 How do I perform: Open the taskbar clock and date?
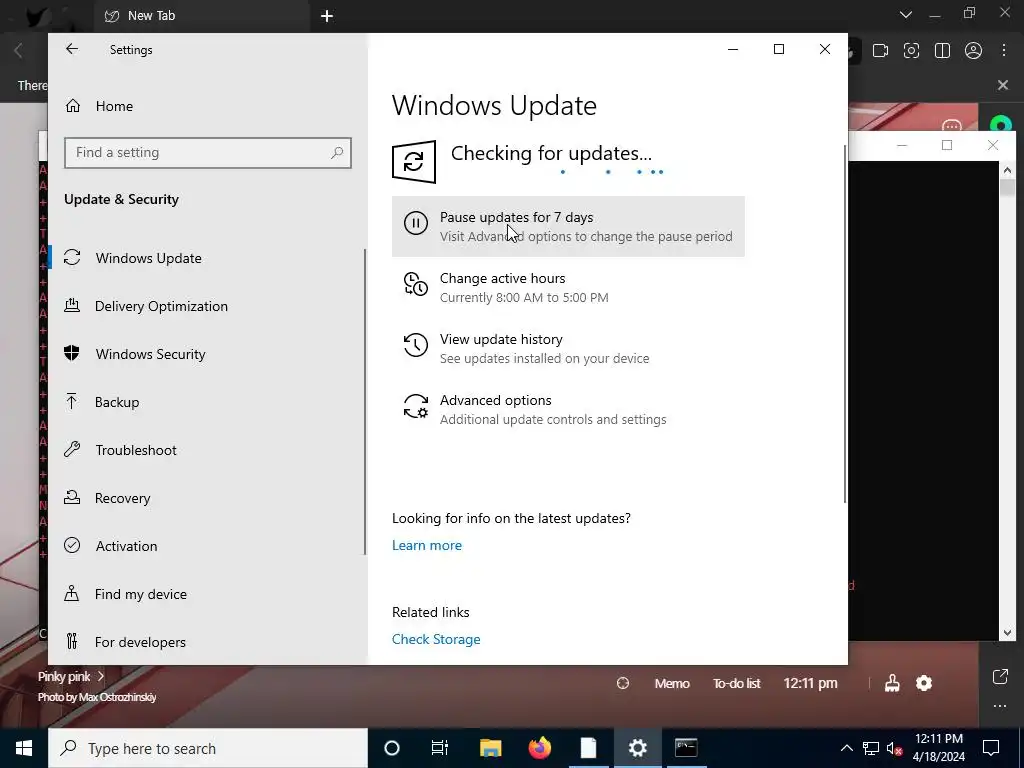coord(939,748)
